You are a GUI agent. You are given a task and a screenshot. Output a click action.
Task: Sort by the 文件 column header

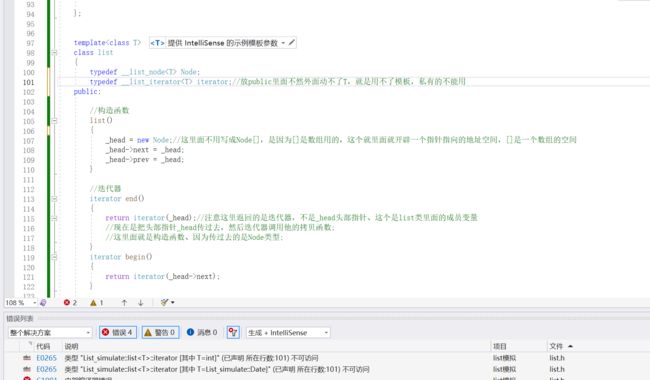click(556, 346)
